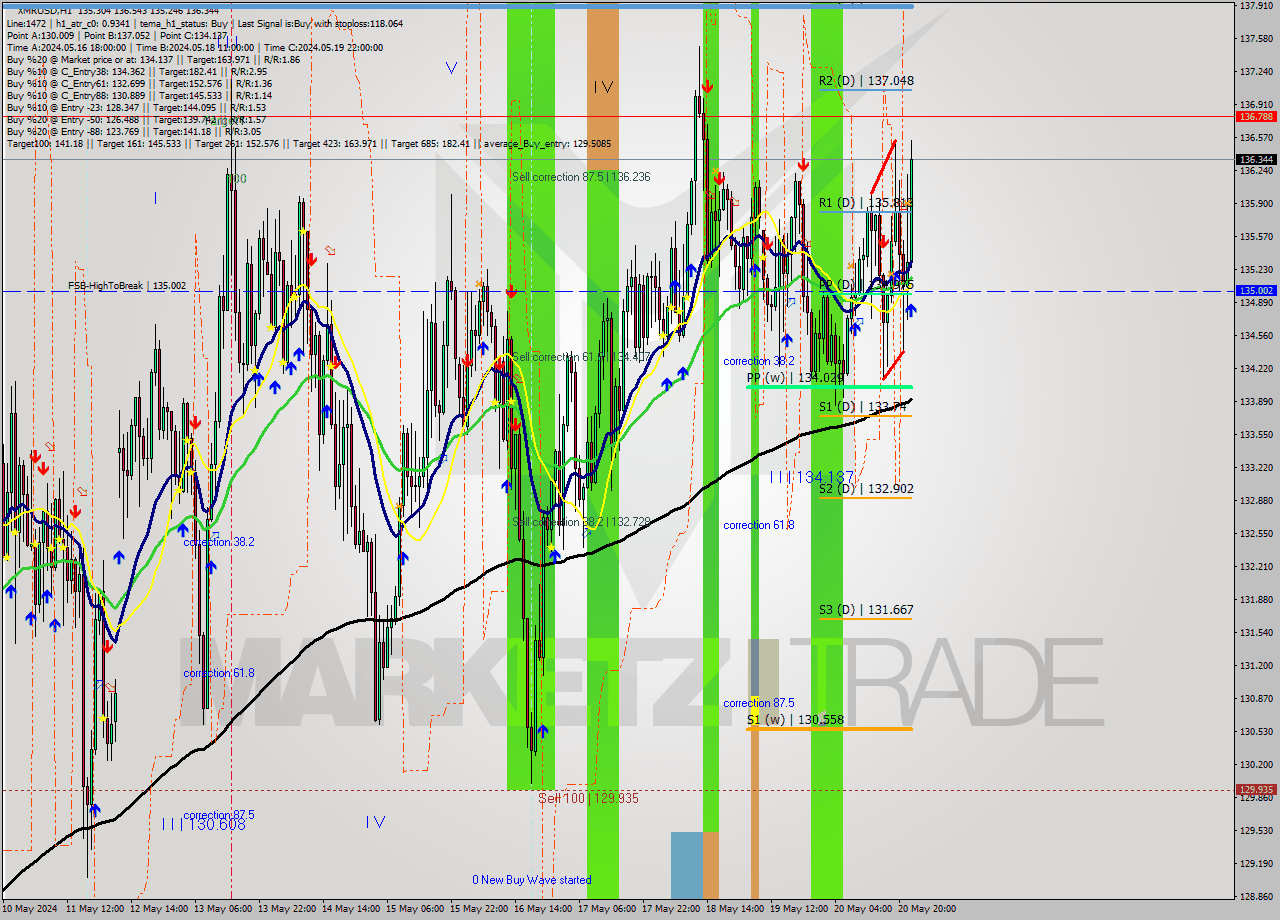The image size is (1280, 920).
Task: Click the 'correction 87.5' label above 'I I I 130.608'
Action: 219,815
